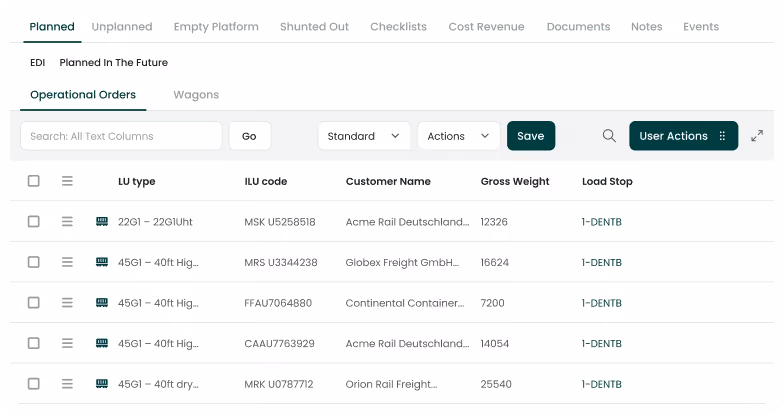Screen dimensions: 784x414
Task: Click the wagon icon in MSK U5258518 row
Action: (x=102, y=222)
